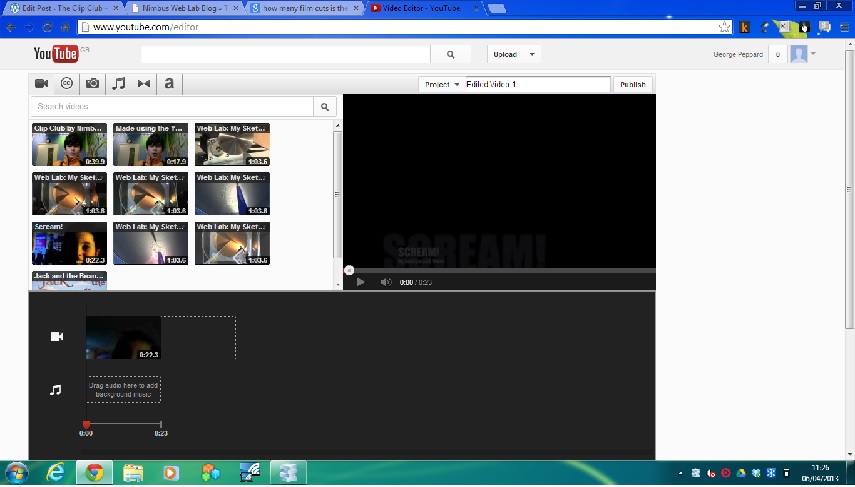Screen dimensions: 855x487
Task: Open the Upload dropdown arrow
Action: pos(532,54)
